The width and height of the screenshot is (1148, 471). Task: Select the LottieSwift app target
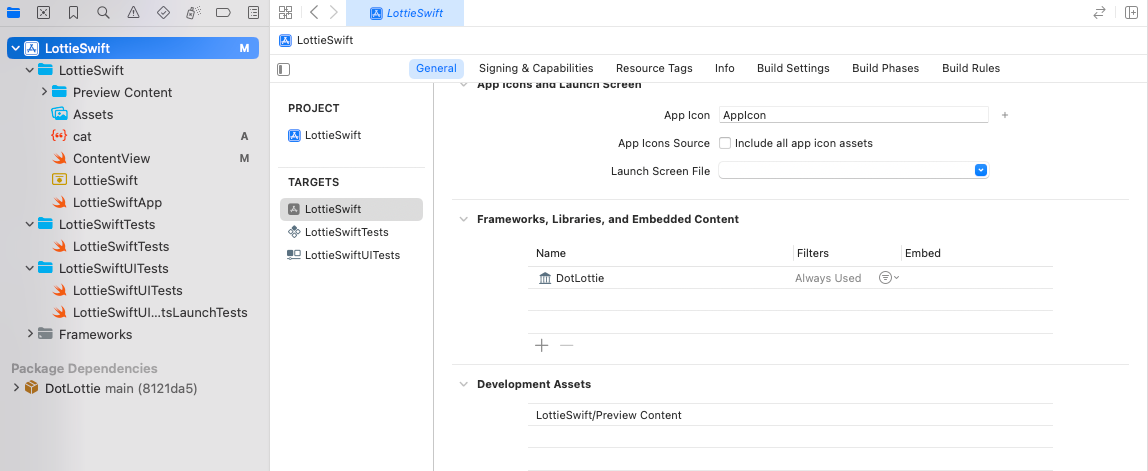click(351, 209)
